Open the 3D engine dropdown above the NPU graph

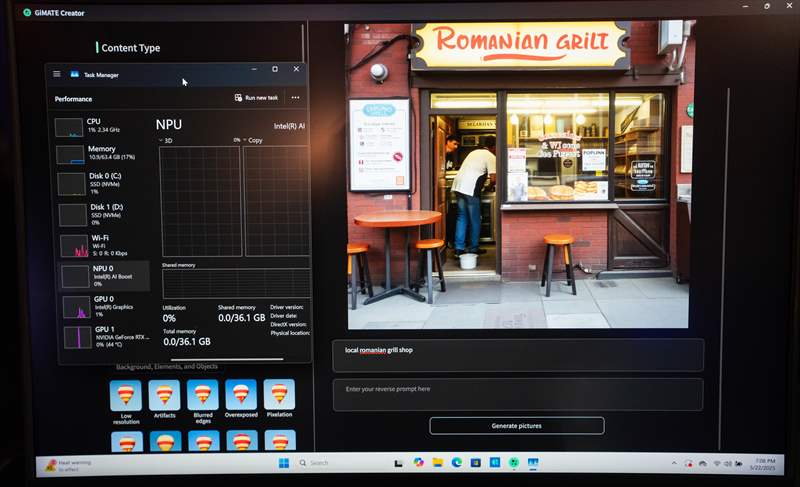click(x=165, y=140)
